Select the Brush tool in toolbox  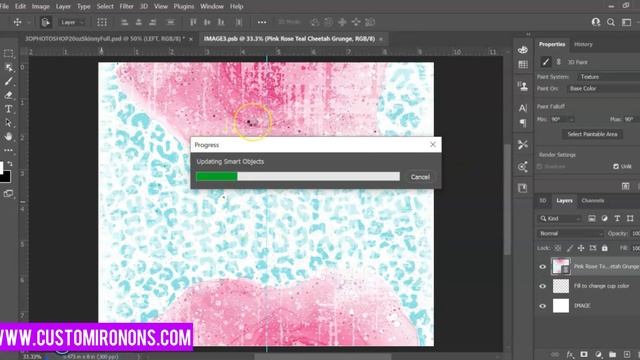(x=8, y=81)
